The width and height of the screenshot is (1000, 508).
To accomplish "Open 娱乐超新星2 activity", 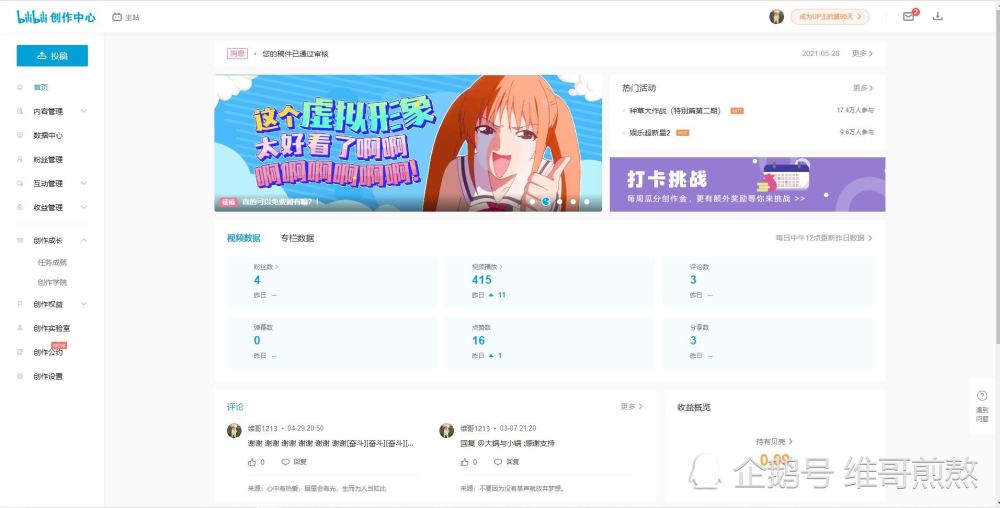I will [650, 133].
